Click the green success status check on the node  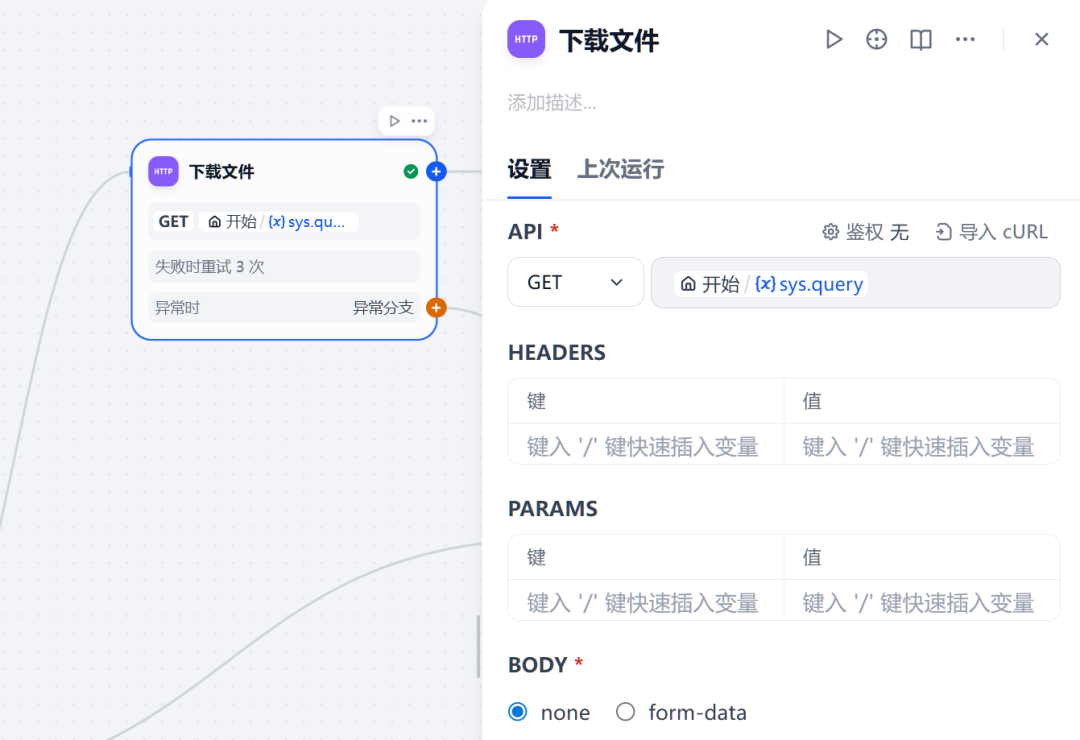[x=410, y=171]
